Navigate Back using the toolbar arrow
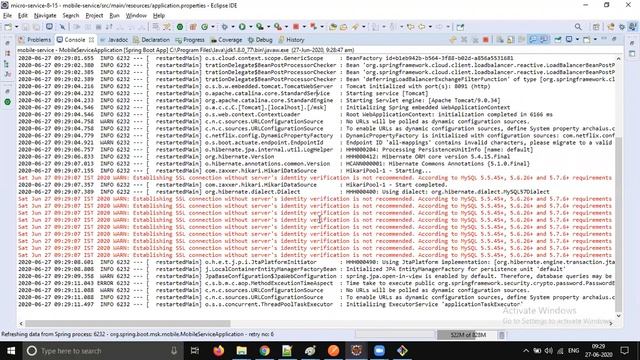640x360 pixels. point(422,27)
